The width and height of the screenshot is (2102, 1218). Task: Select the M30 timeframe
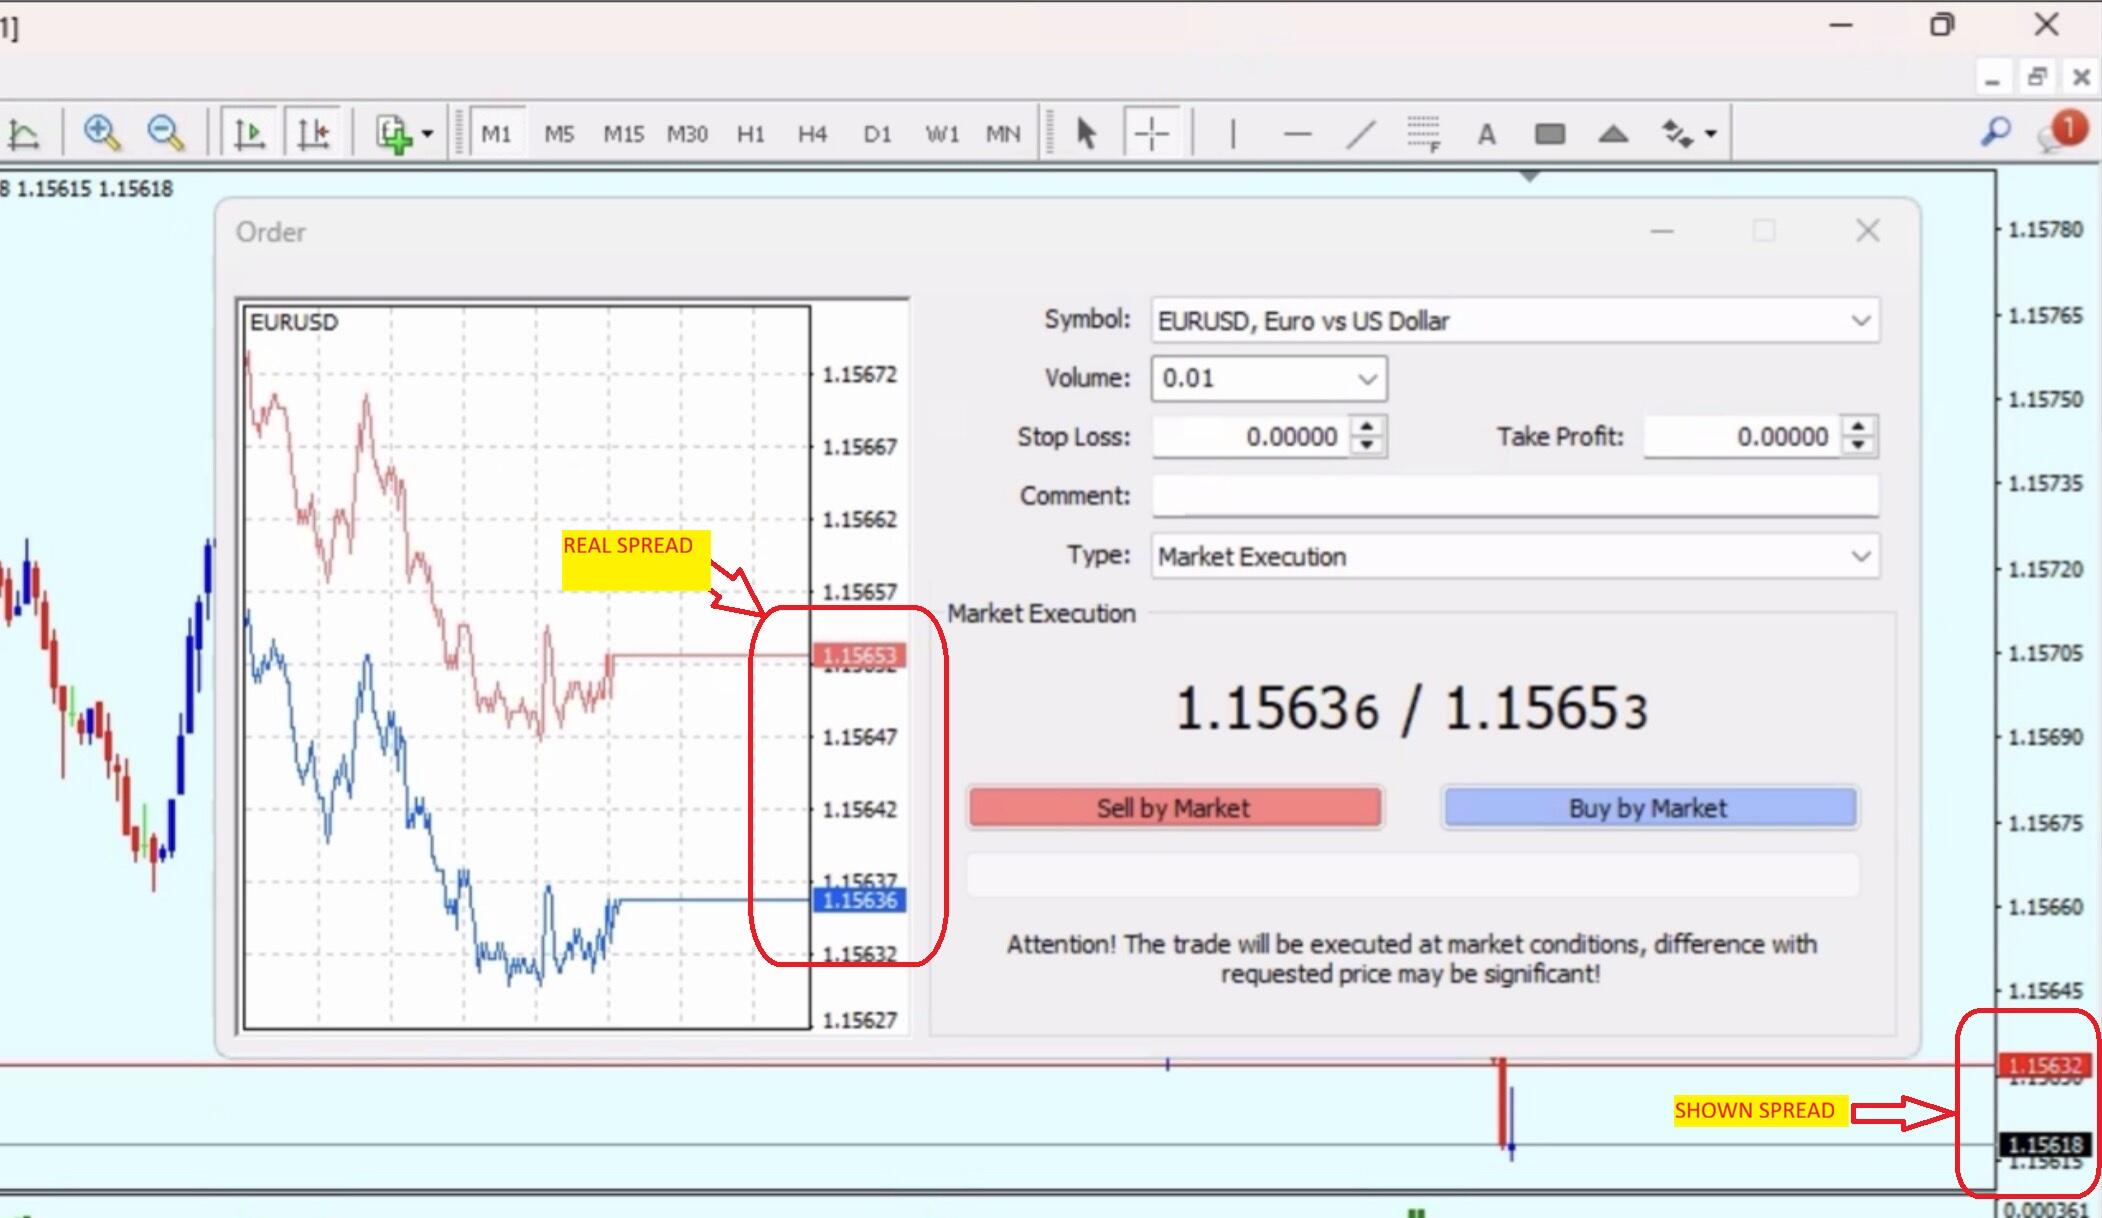tap(687, 134)
